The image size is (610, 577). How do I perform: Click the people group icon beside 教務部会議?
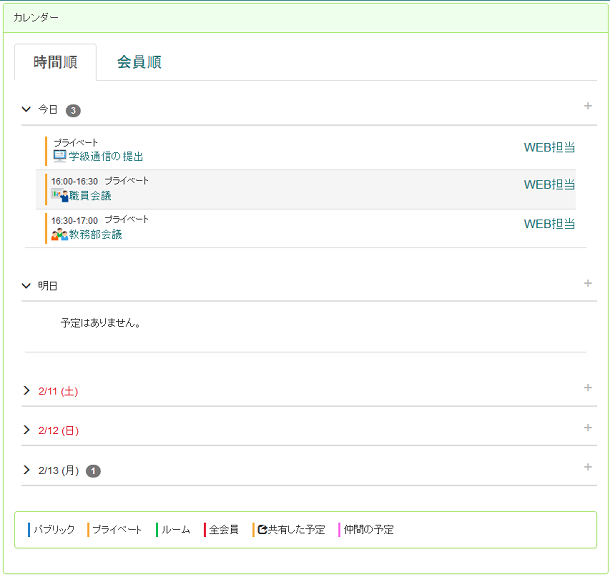[60, 234]
